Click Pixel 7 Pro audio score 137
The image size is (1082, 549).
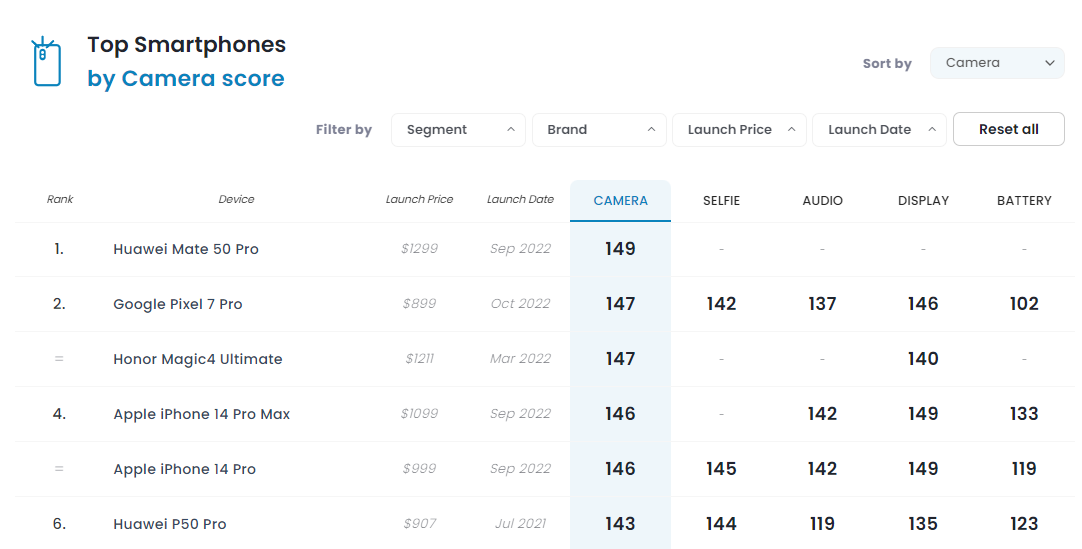click(x=823, y=304)
